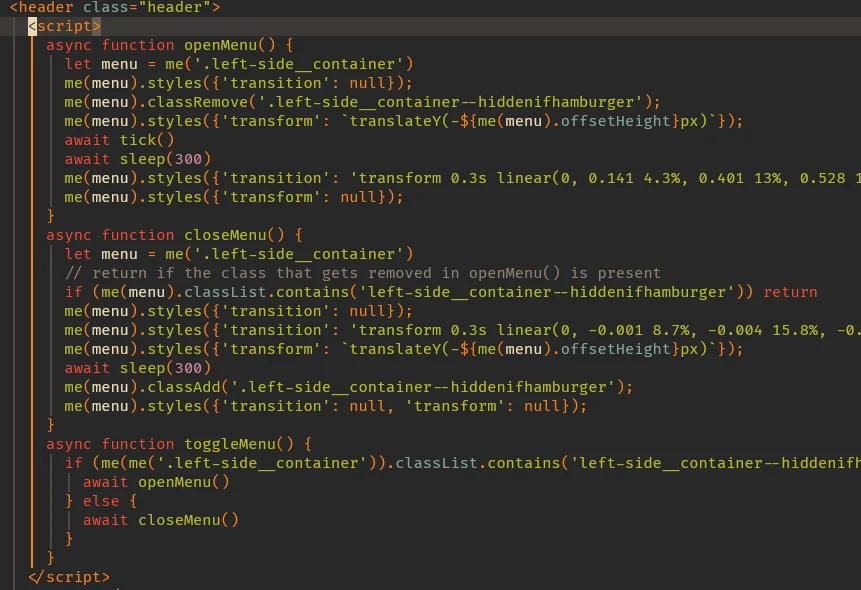Click the closeMenu function name in its declaration
The width and height of the screenshot is (861, 590).
pos(225,235)
